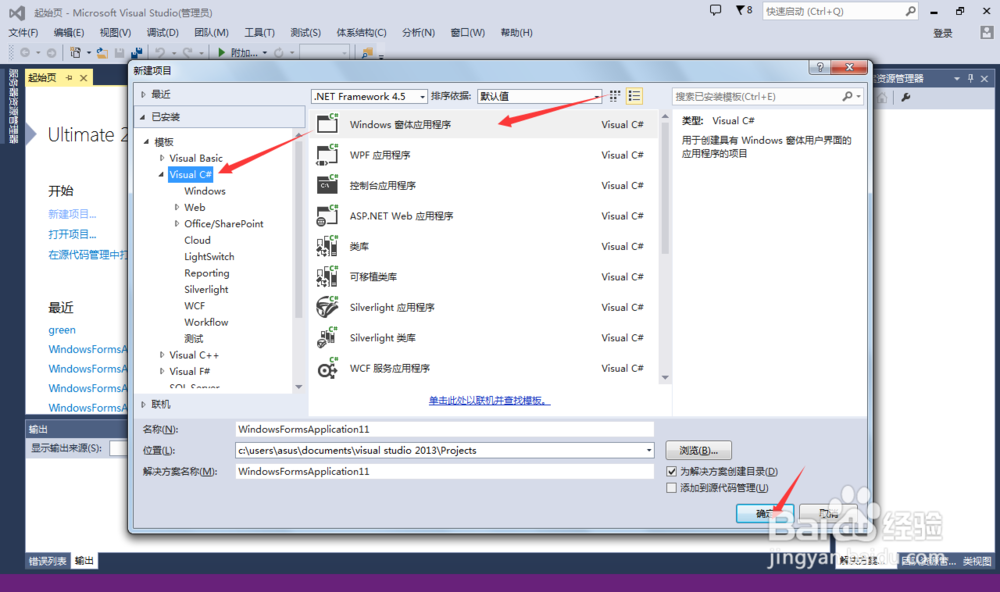Expand the Office/SharePoint tree node
The width and height of the screenshot is (1000, 592).
pos(177,223)
